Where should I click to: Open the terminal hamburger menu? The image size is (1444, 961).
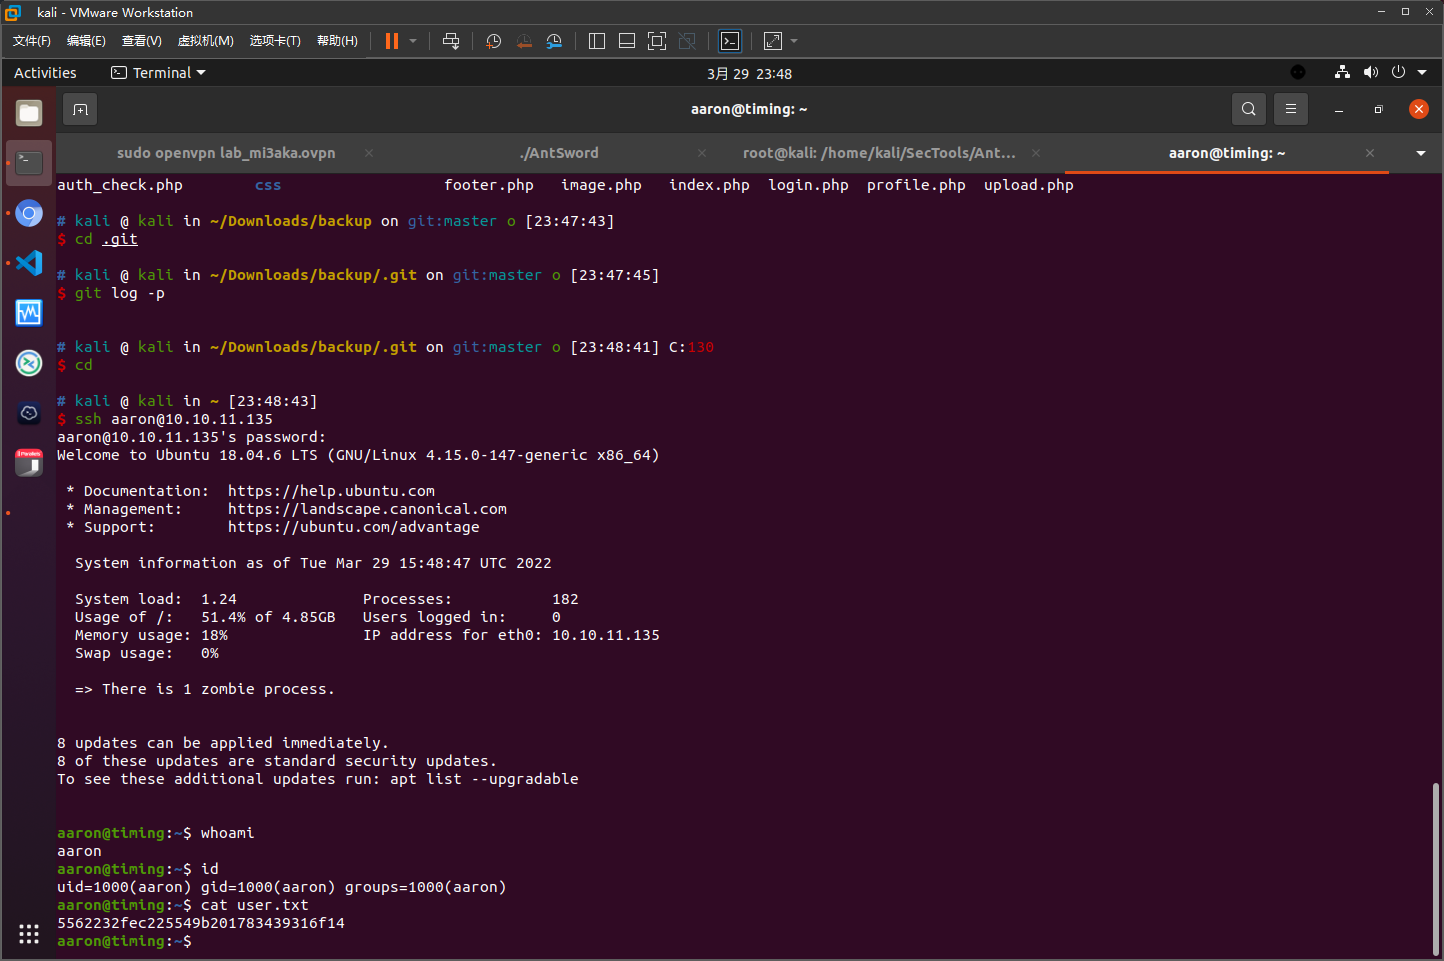click(x=1290, y=109)
